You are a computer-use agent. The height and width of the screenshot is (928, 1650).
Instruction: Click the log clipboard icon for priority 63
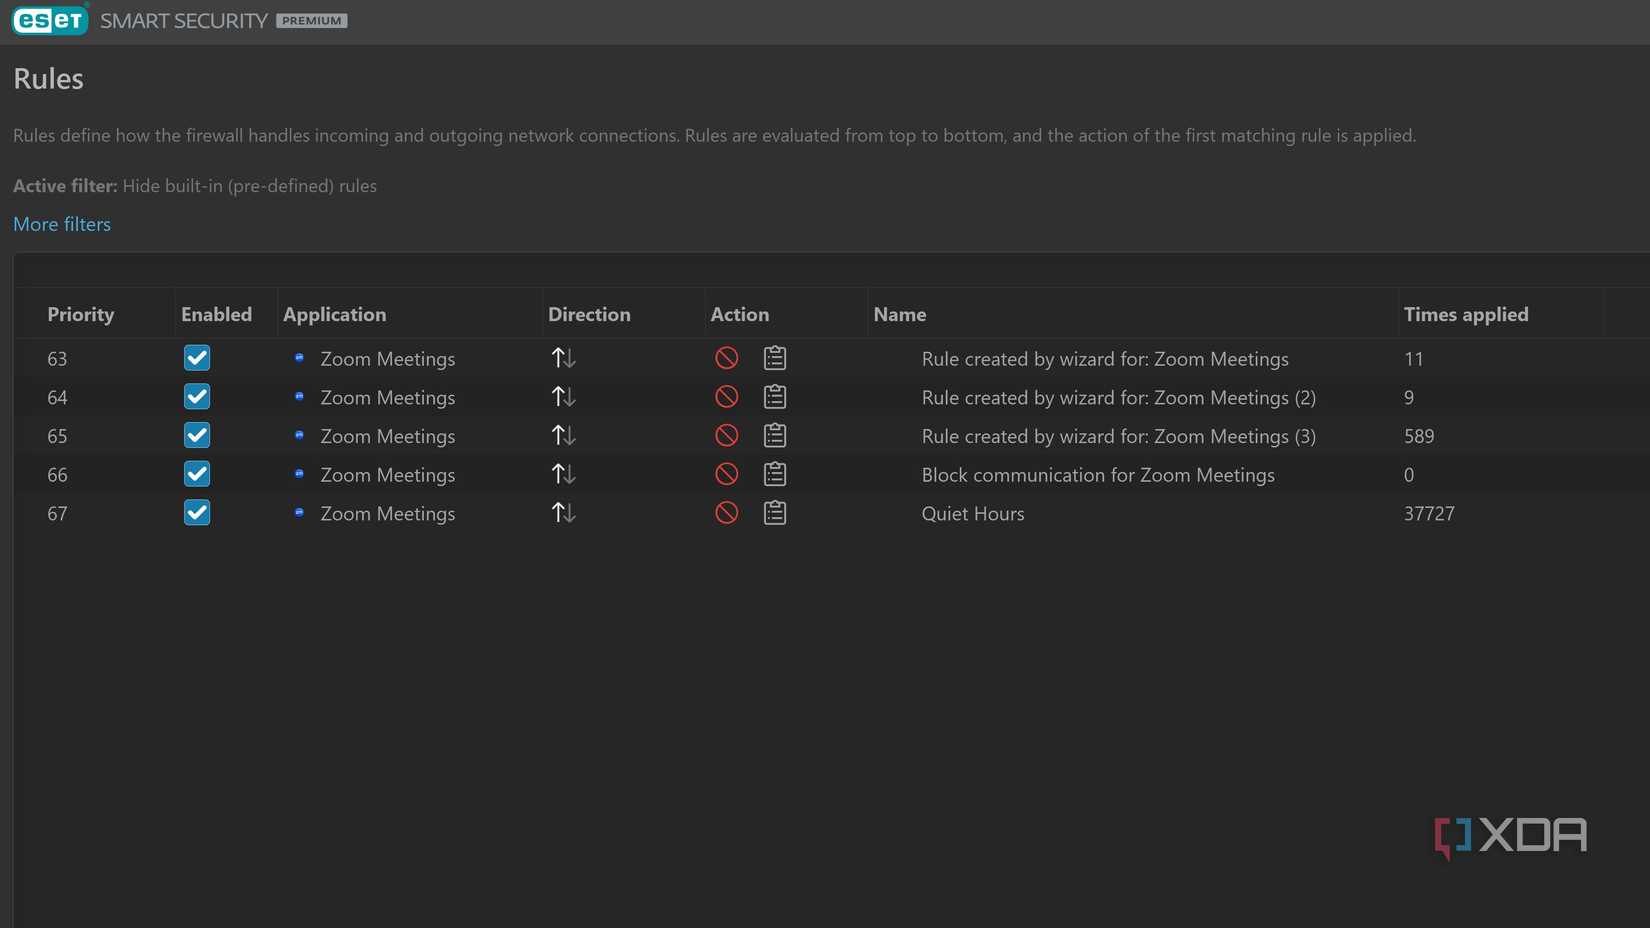click(x=775, y=357)
